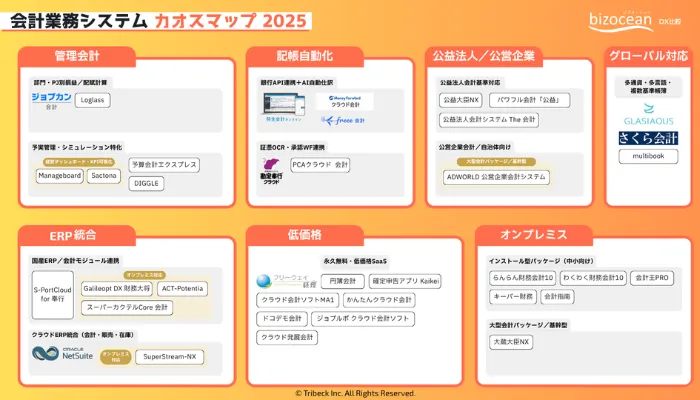Click the 銀行API連携＋AI自動仕訳 subheading
The width and height of the screenshot is (700, 400).
[297, 83]
